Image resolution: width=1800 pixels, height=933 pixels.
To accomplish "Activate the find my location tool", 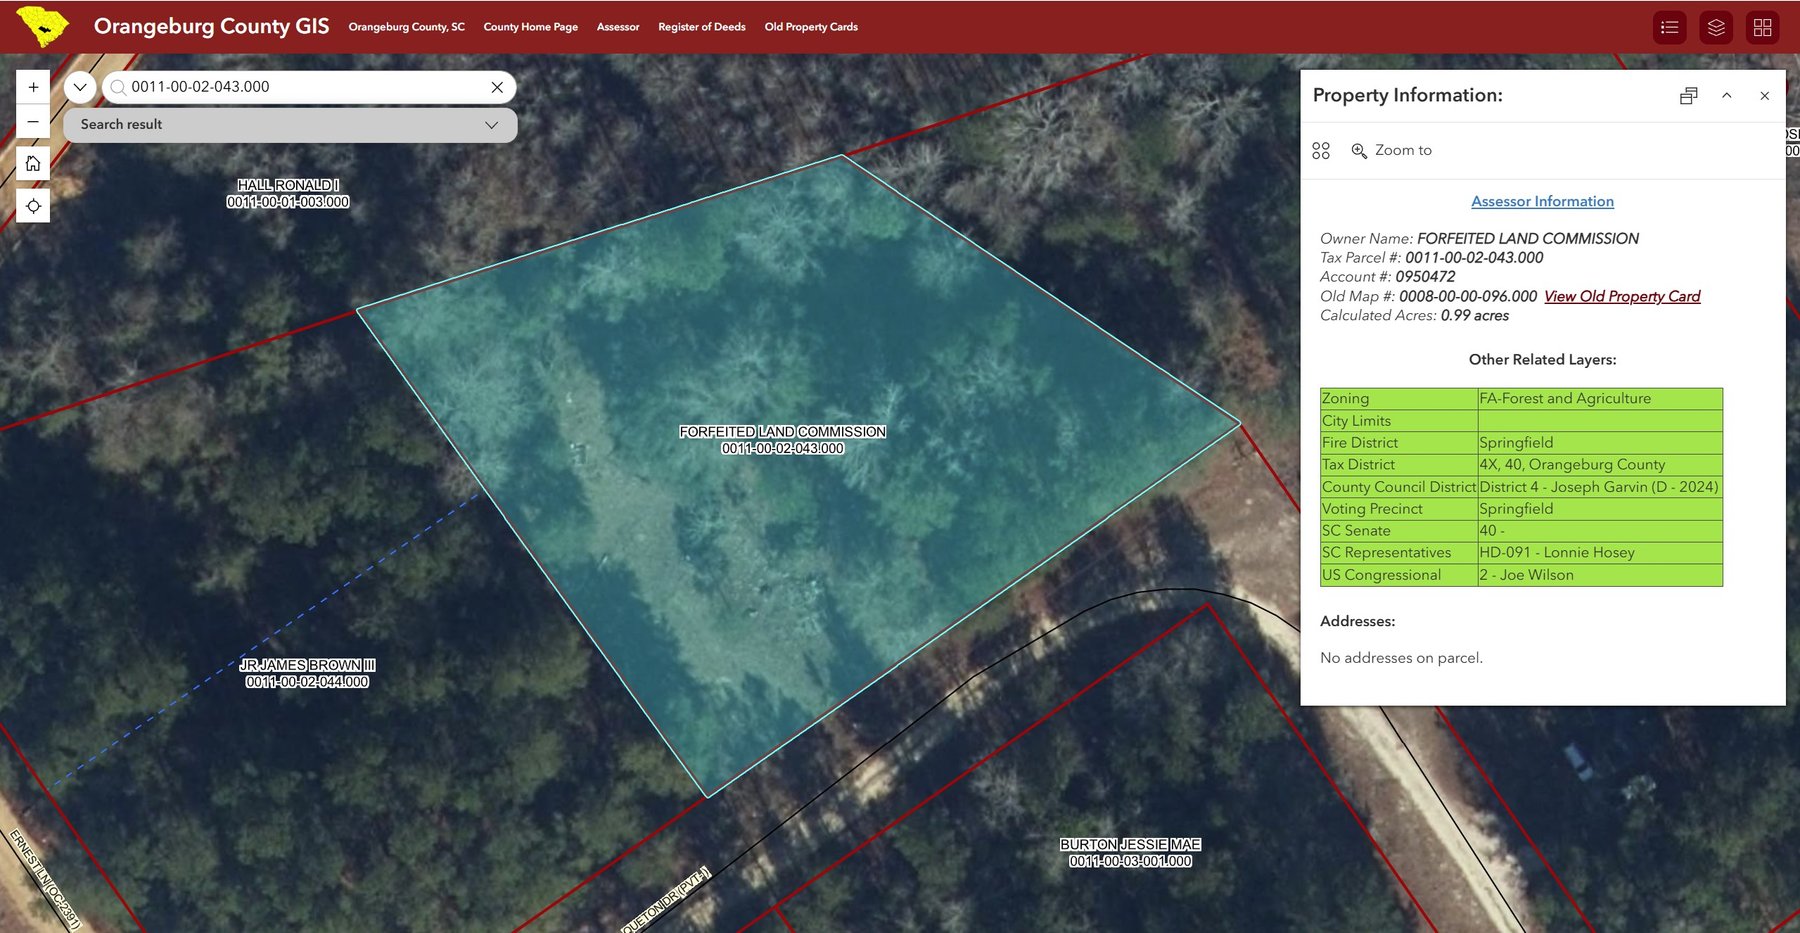I will click(33, 205).
